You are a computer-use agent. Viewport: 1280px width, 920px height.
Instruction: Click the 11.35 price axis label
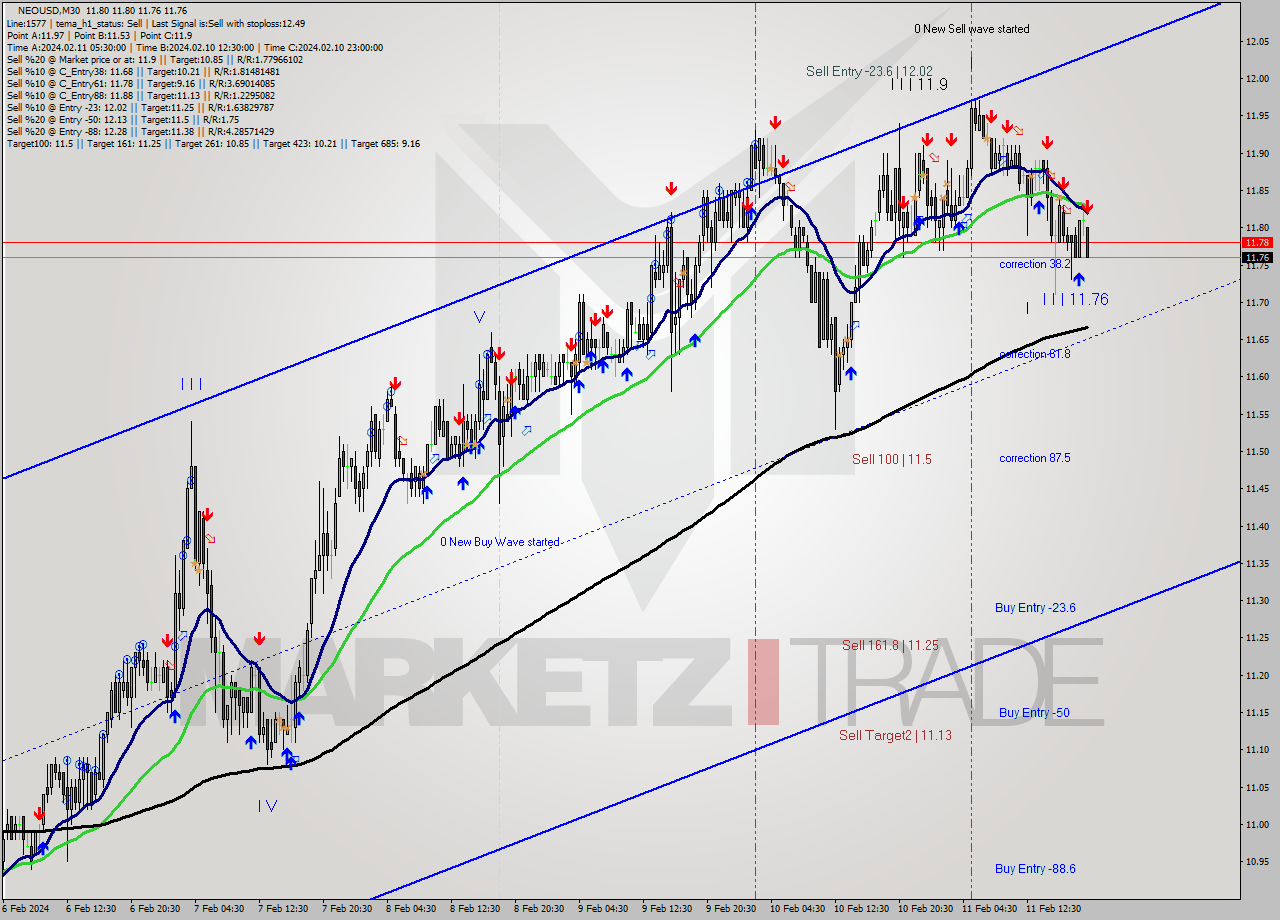[x=1257, y=564]
